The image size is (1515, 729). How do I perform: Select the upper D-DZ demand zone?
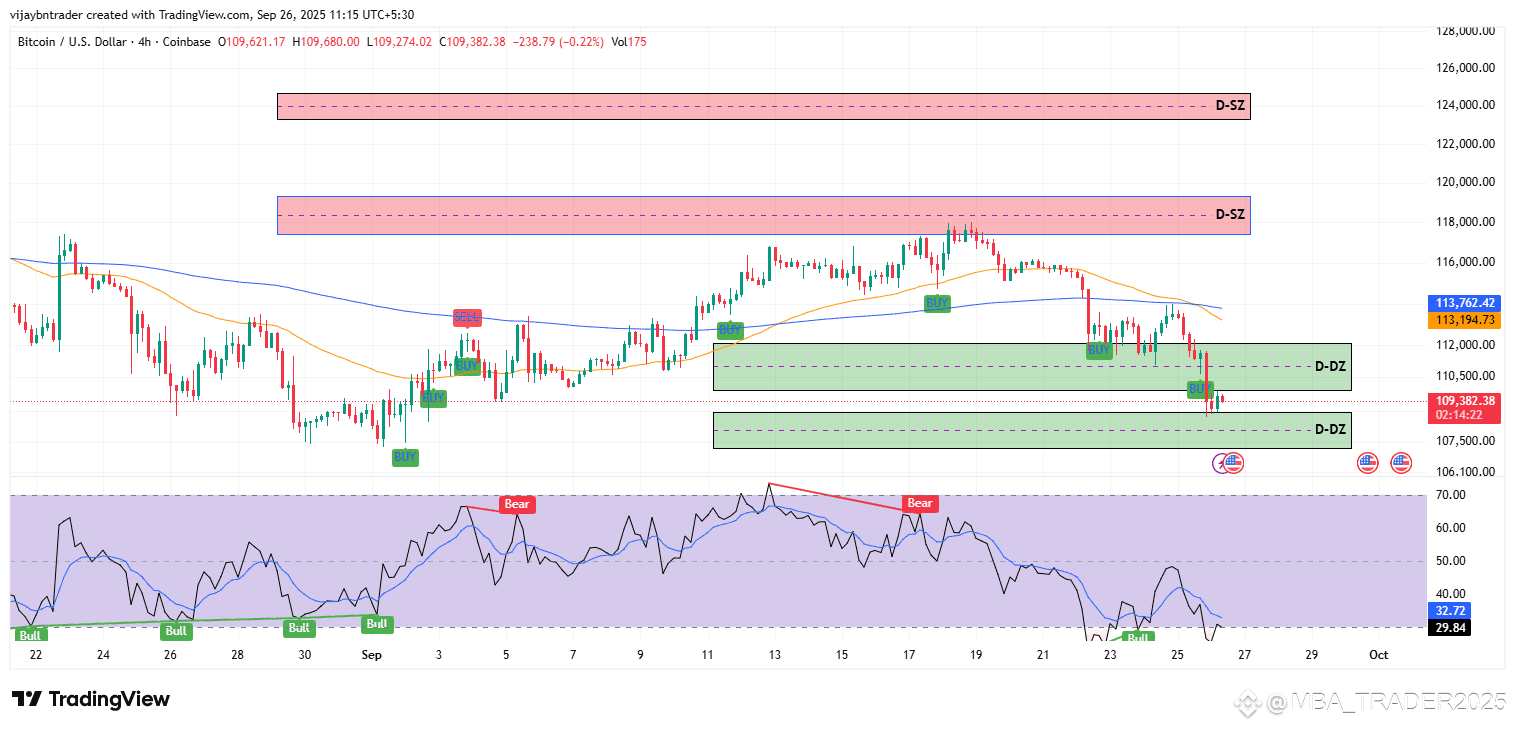click(x=1032, y=367)
